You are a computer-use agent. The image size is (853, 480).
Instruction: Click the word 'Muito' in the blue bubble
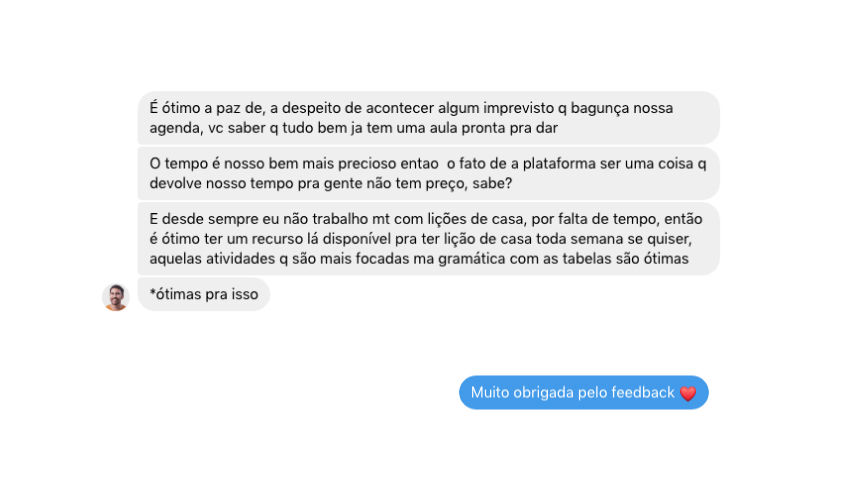coord(489,392)
